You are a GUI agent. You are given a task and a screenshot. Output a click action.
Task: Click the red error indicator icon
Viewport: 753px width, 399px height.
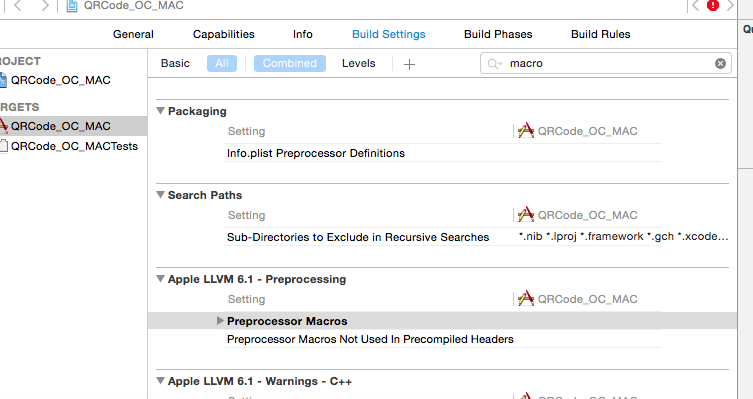(713, 5)
